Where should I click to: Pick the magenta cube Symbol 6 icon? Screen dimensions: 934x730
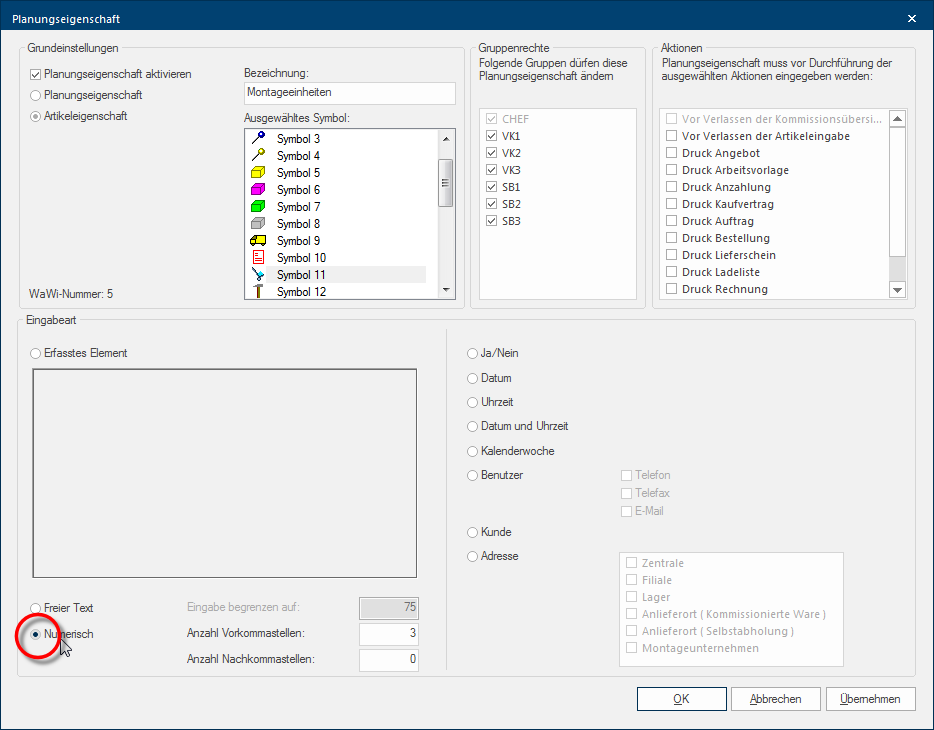point(257,189)
